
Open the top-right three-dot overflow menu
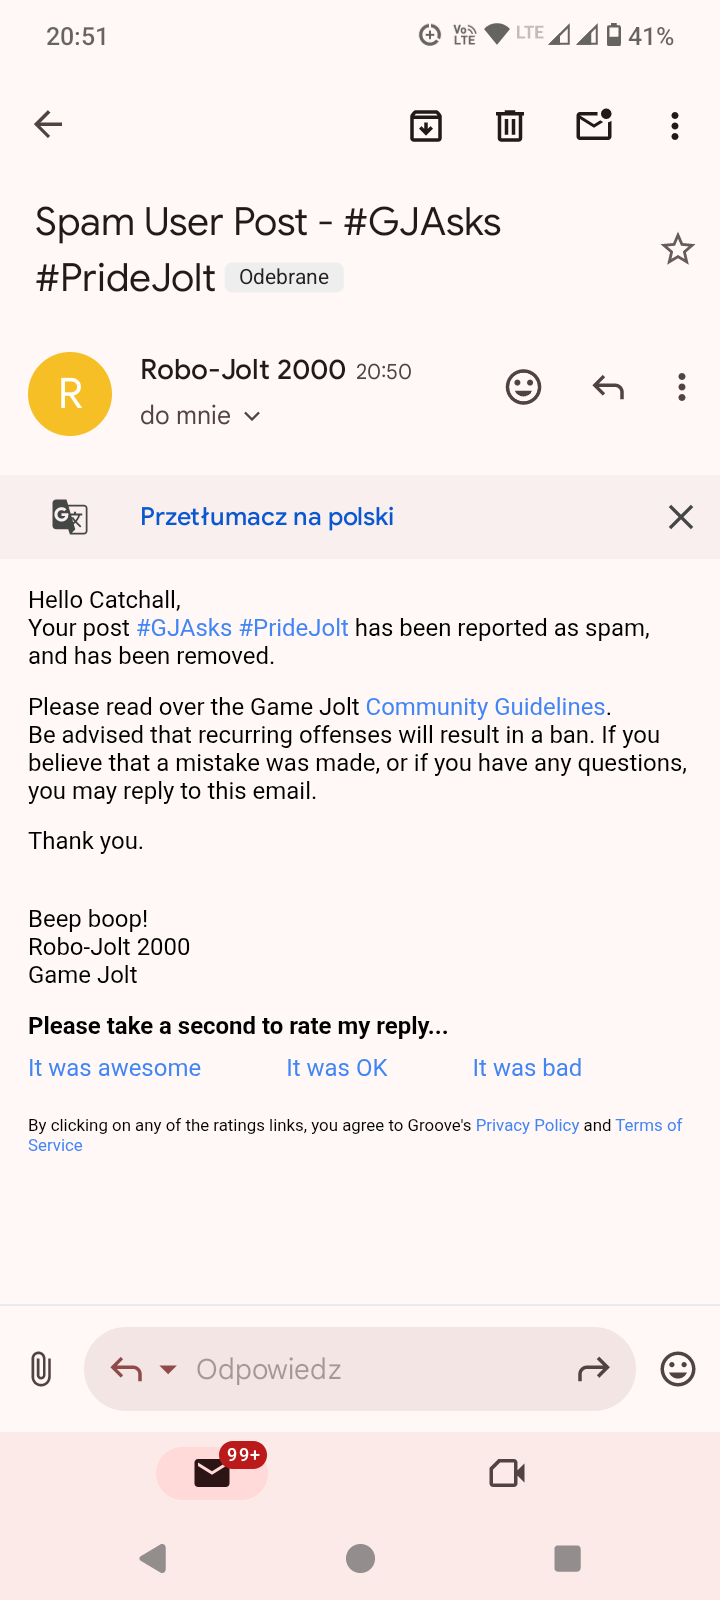pyautogui.click(x=675, y=126)
